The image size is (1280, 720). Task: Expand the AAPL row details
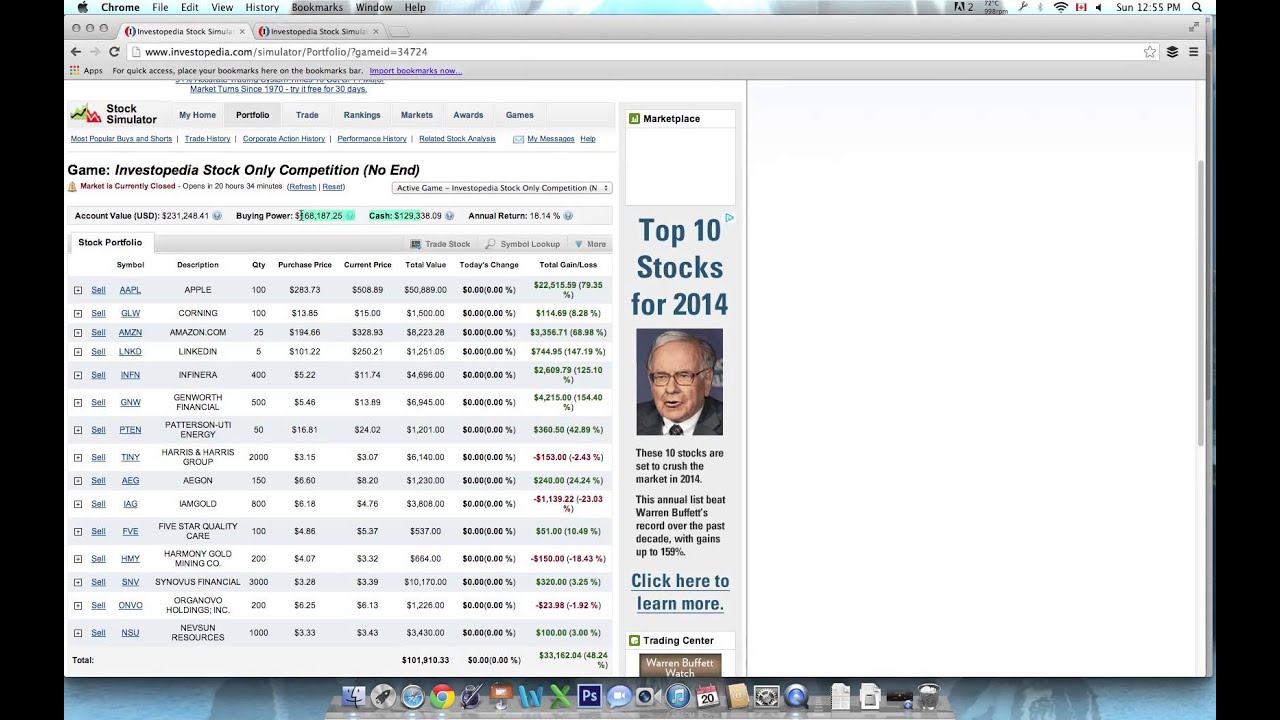click(x=77, y=290)
